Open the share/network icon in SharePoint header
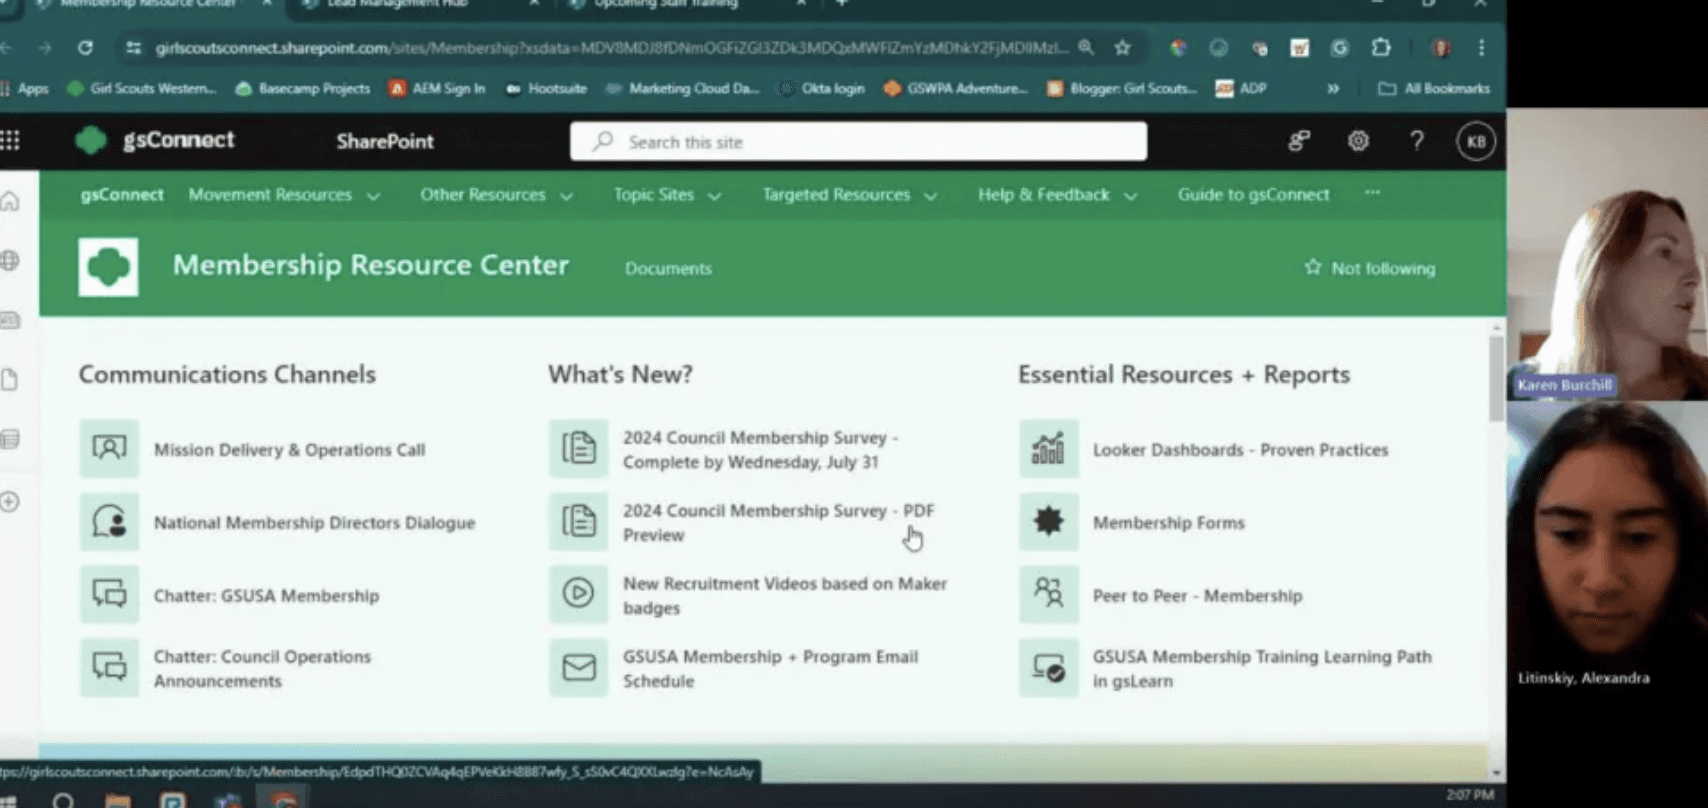This screenshot has width=1708, height=808. tap(1299, 141)
